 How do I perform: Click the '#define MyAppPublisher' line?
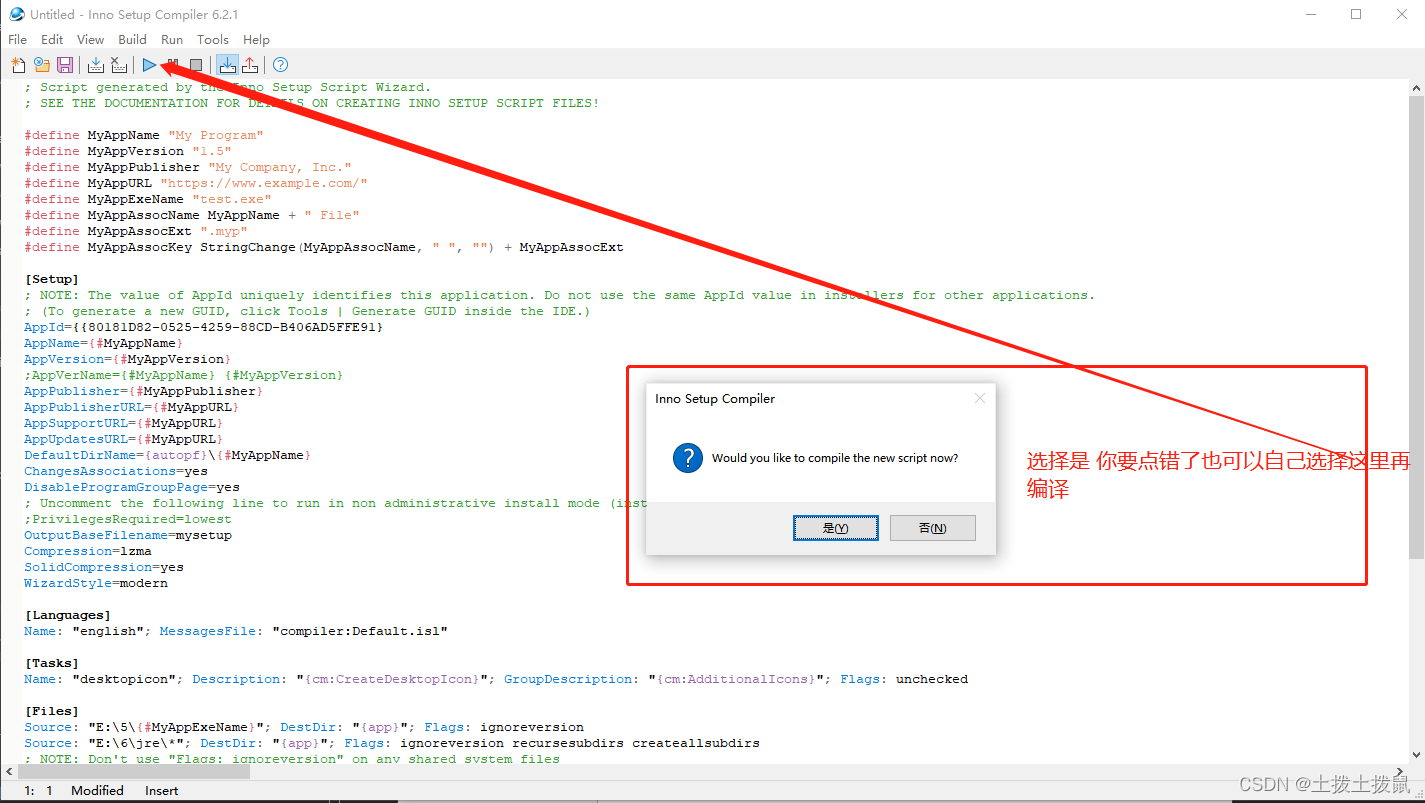coord(188,167)
